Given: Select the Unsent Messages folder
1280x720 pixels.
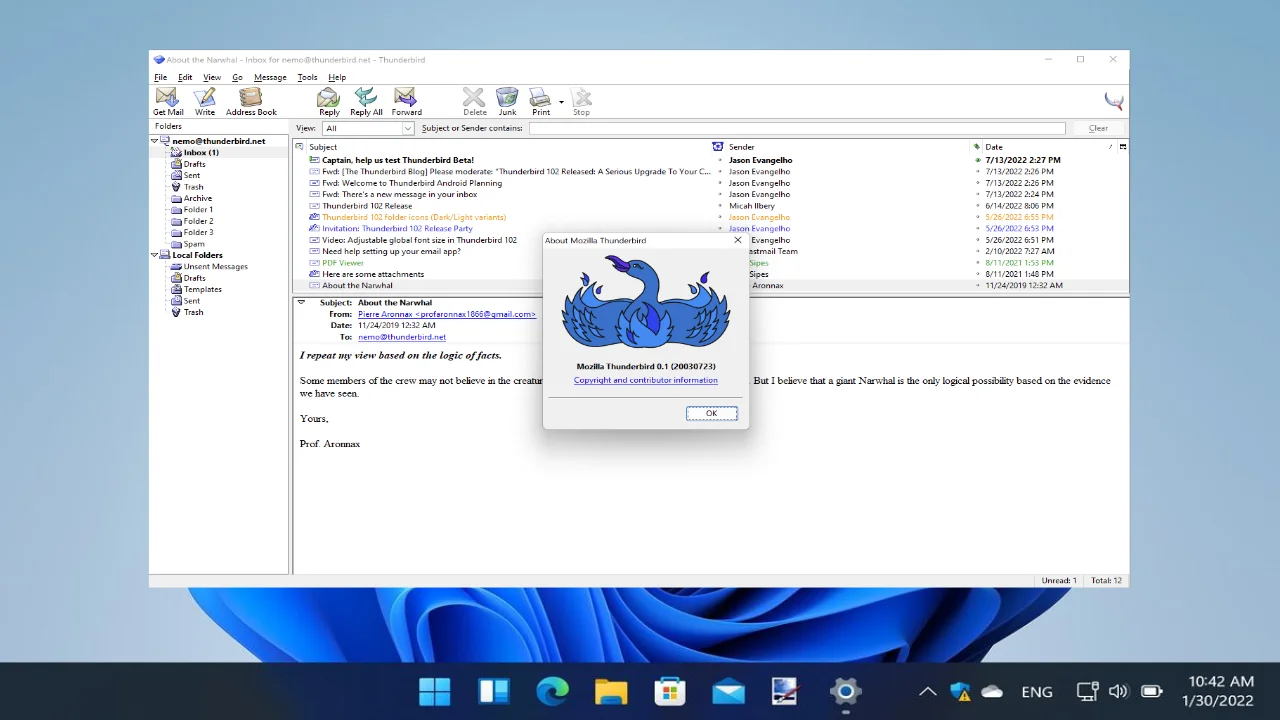Looking at the screenshot, I should pyautogui.click(x=215, y=266).
